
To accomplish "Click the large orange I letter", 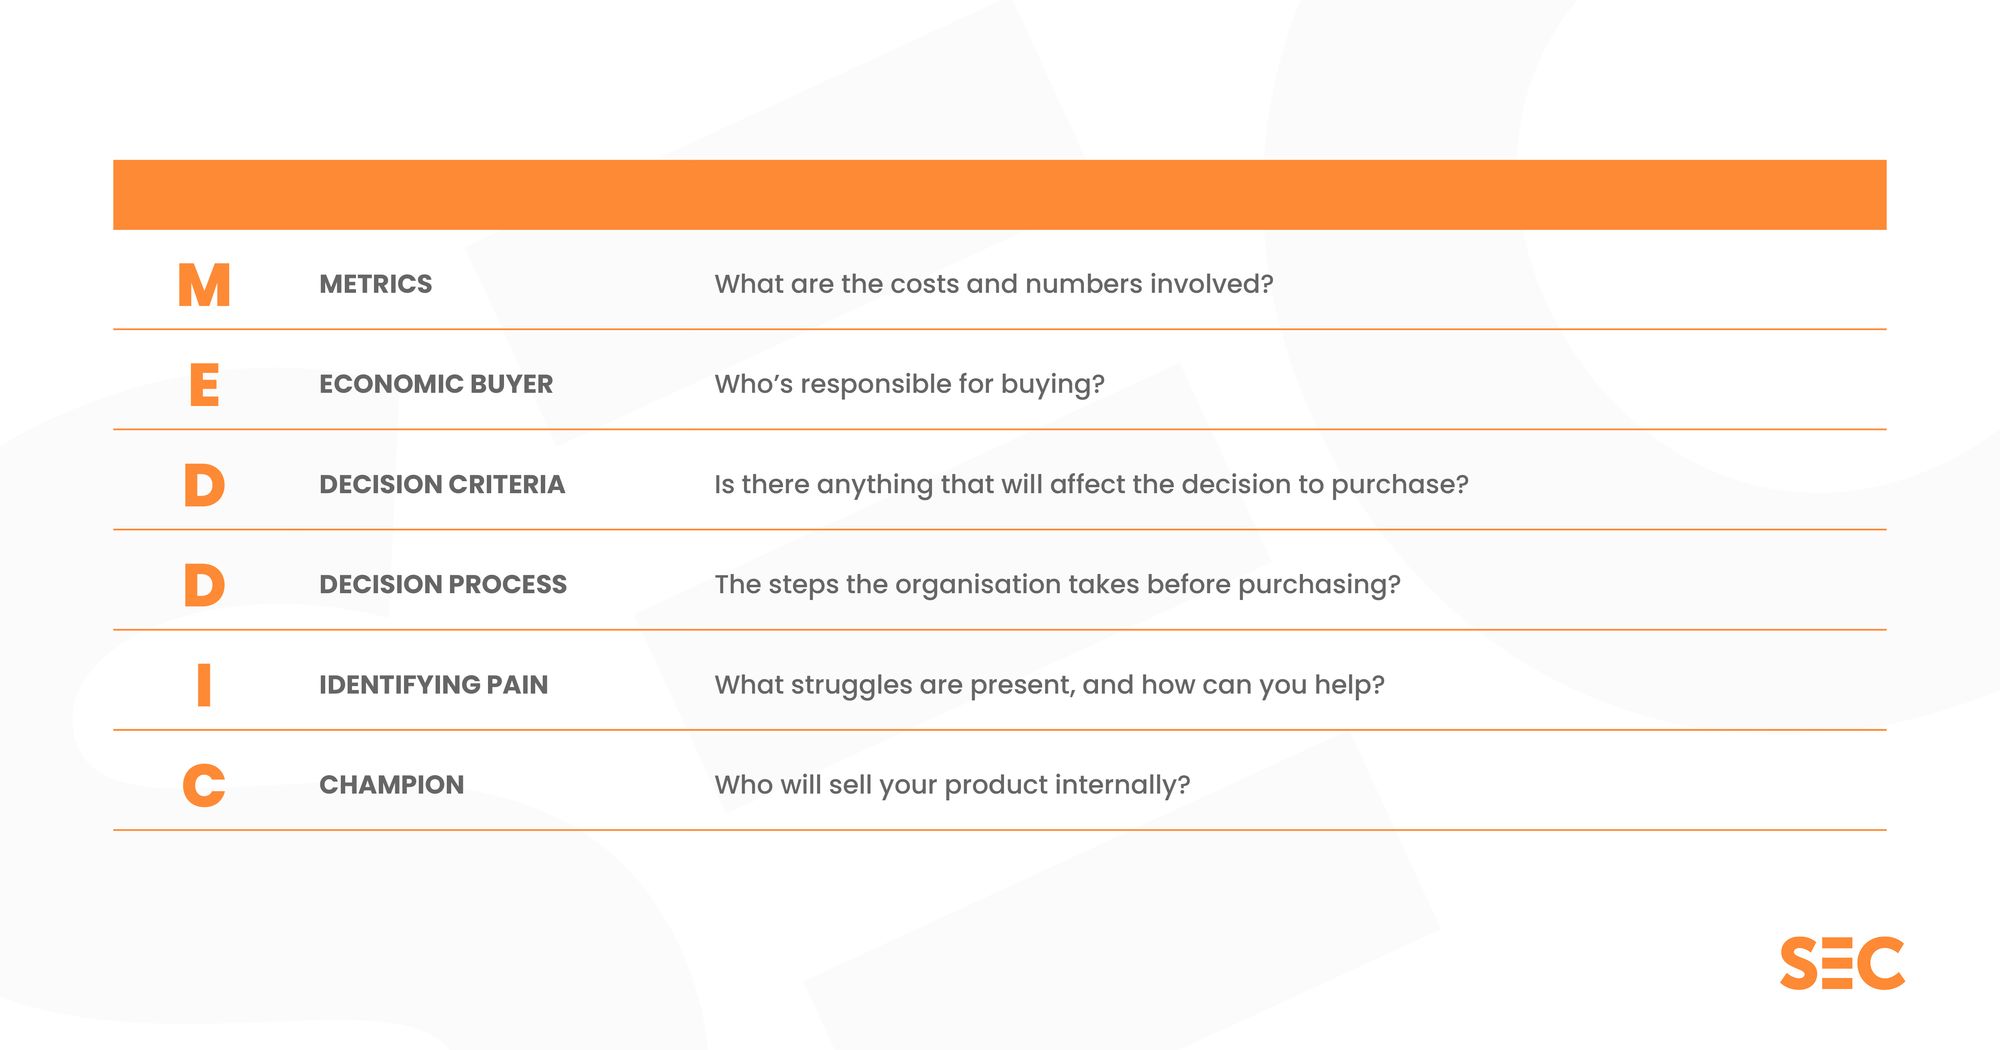I will [204, 685].
